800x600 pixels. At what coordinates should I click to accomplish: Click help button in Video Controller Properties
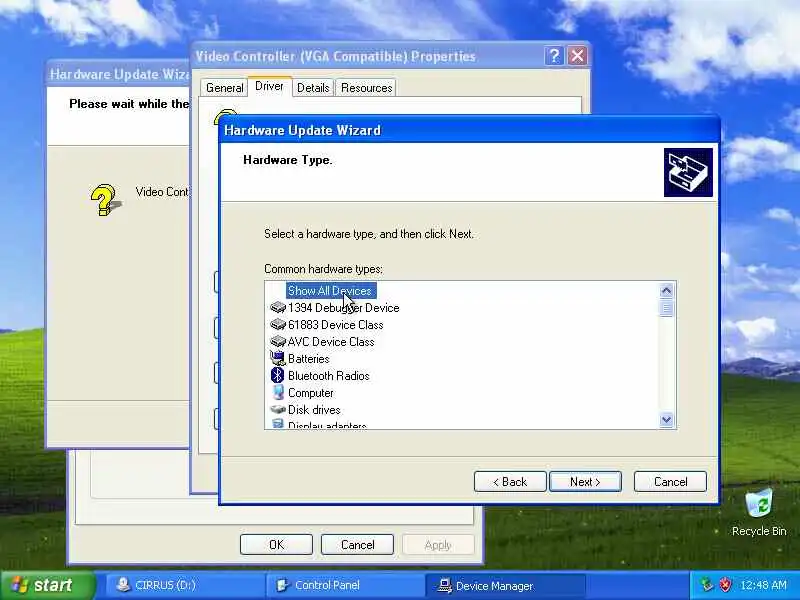554,56
